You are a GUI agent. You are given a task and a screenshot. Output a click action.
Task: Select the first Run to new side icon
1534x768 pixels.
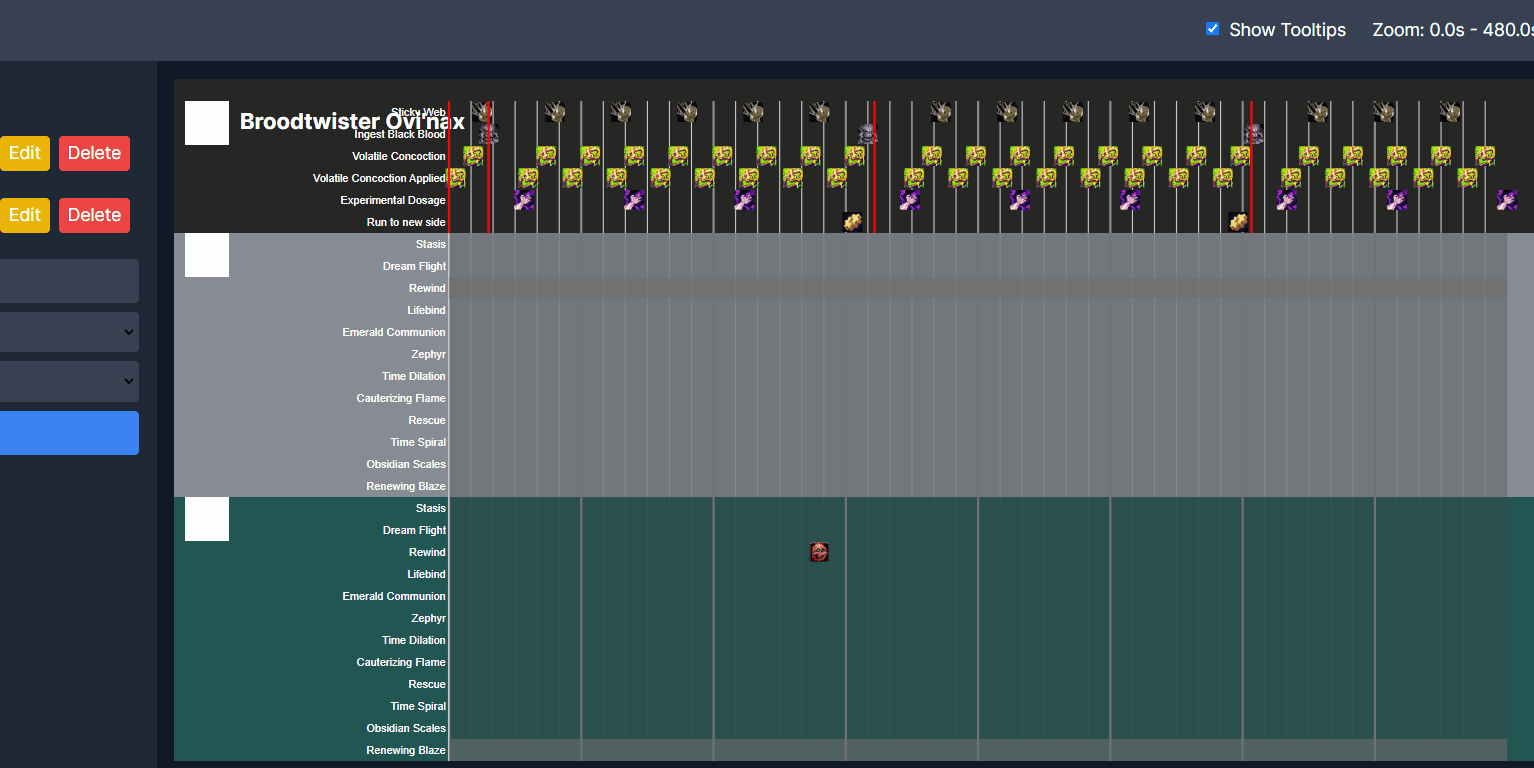(x=853, y=222)
